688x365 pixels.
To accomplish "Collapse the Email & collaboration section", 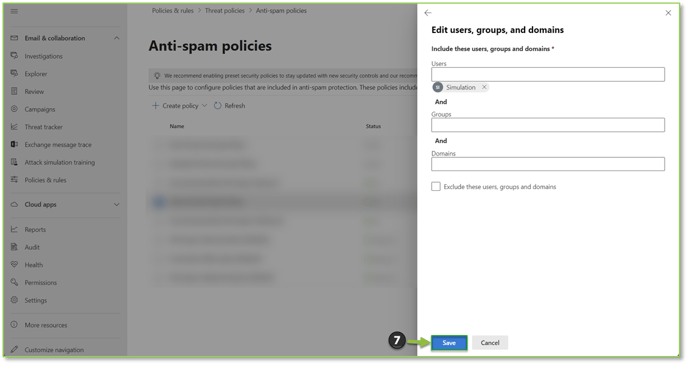I will tap(116, 38).
